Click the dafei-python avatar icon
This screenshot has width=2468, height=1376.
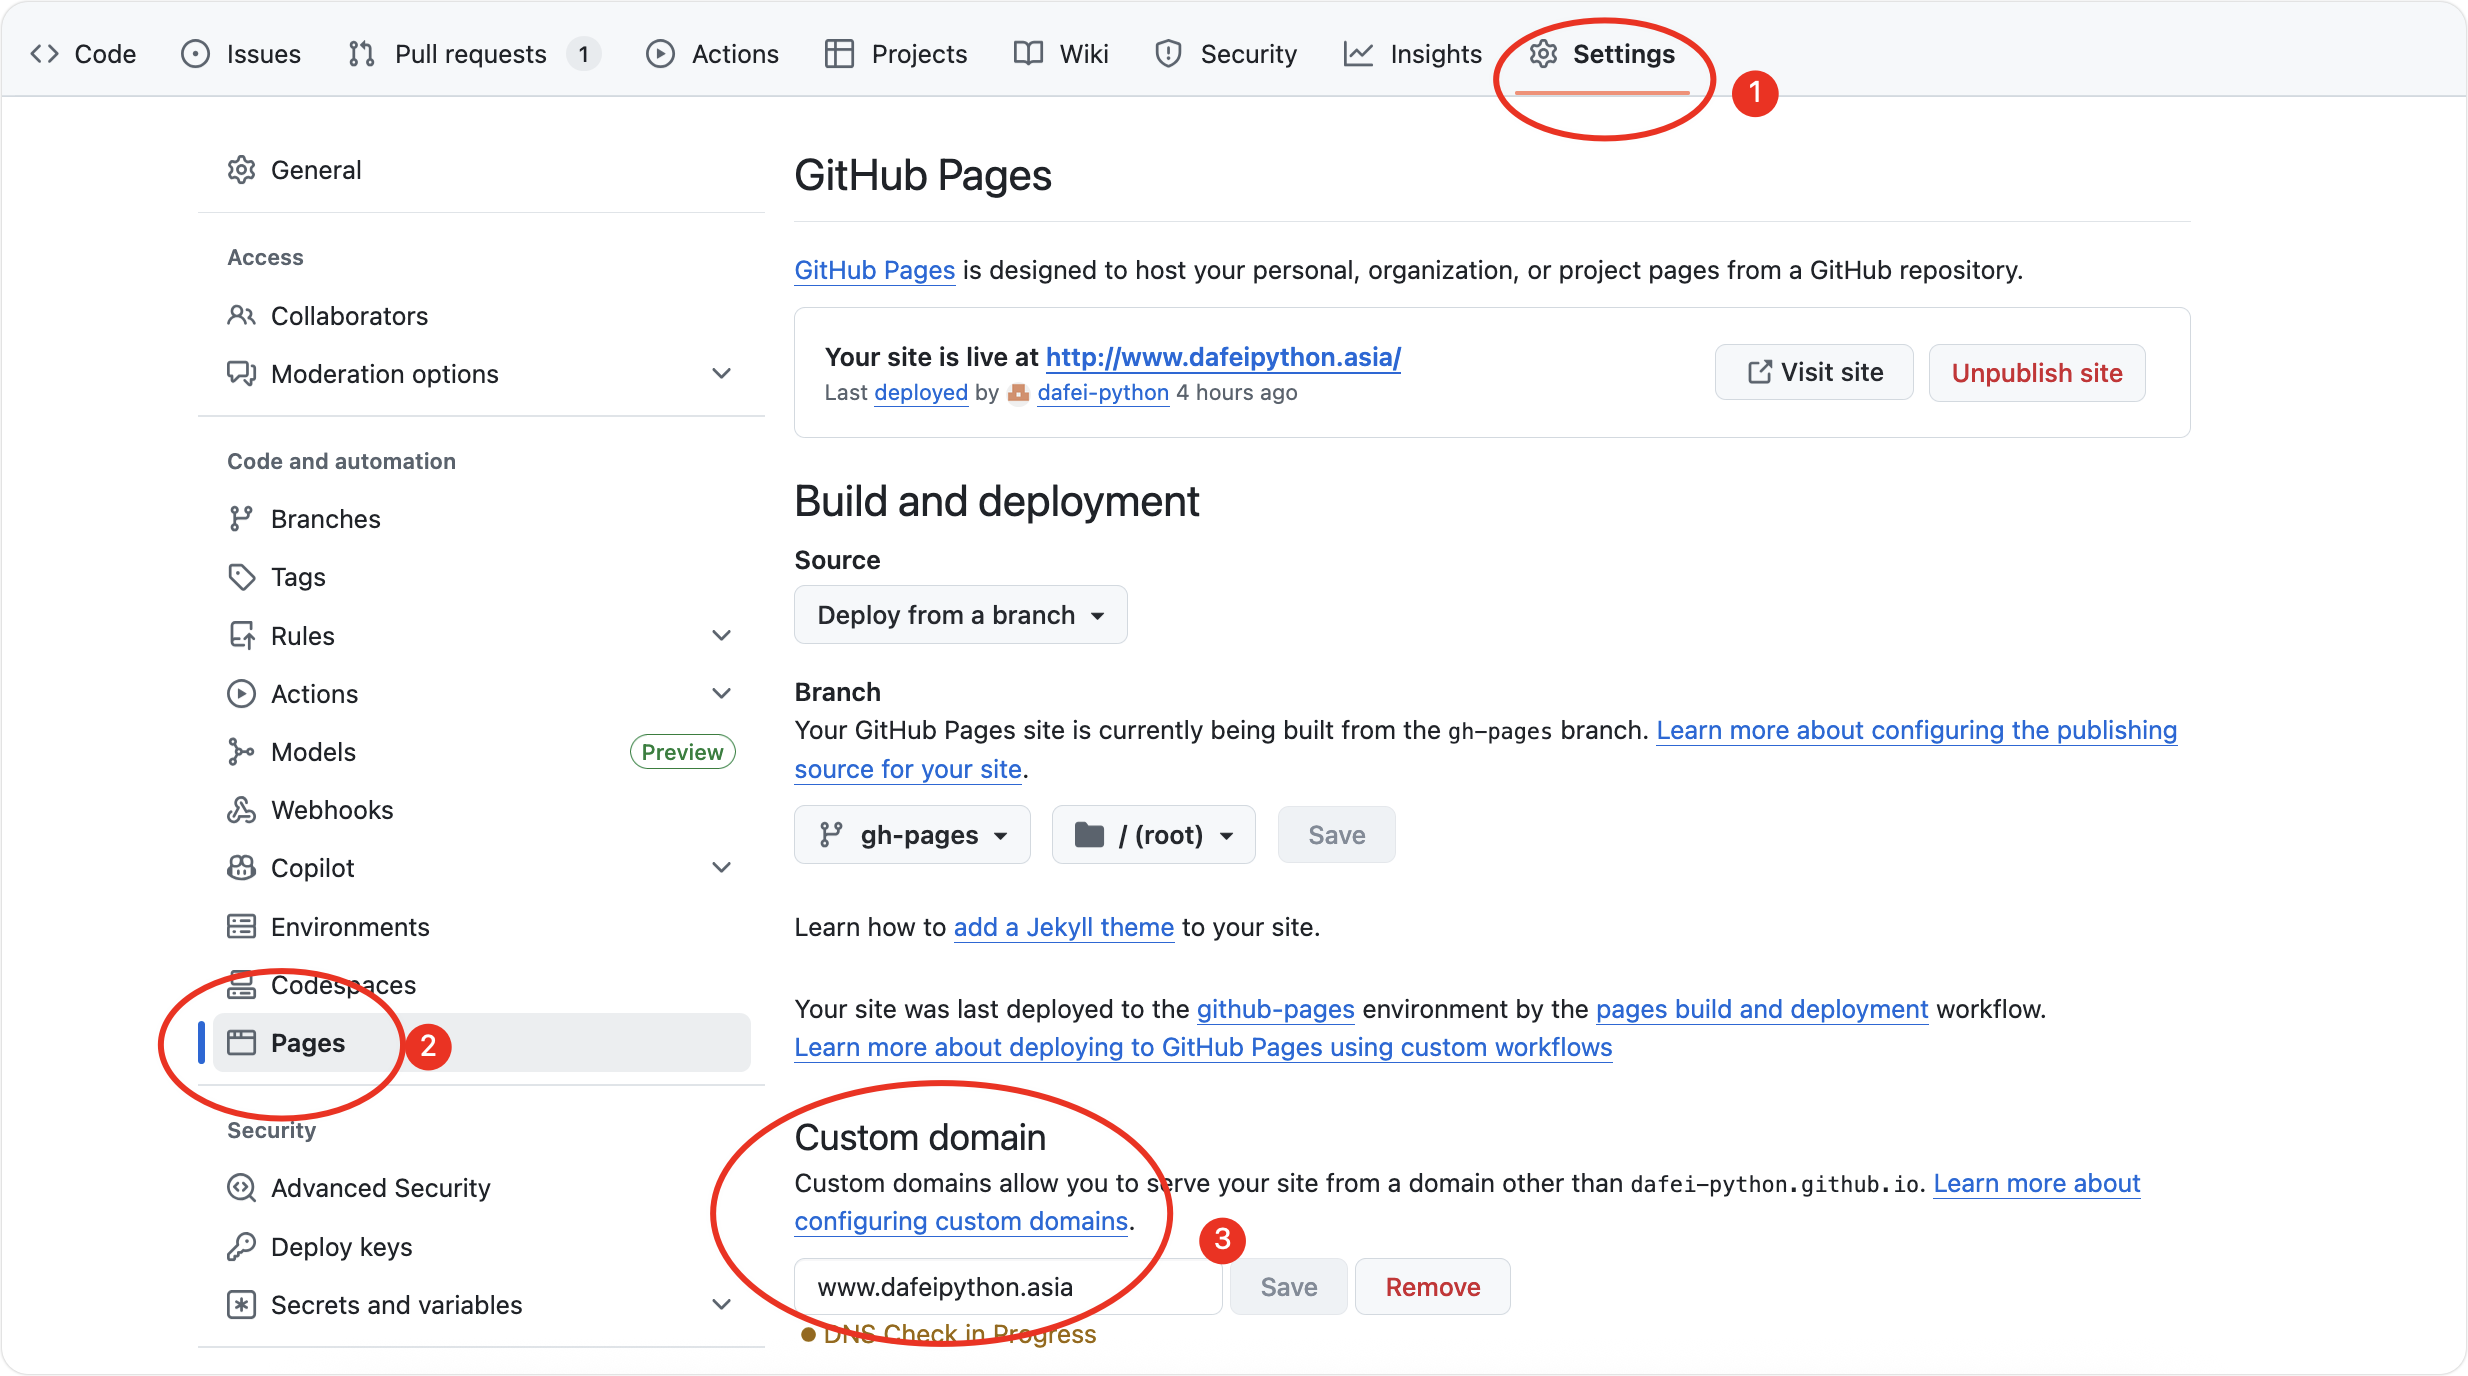[x=1018, y=393]
